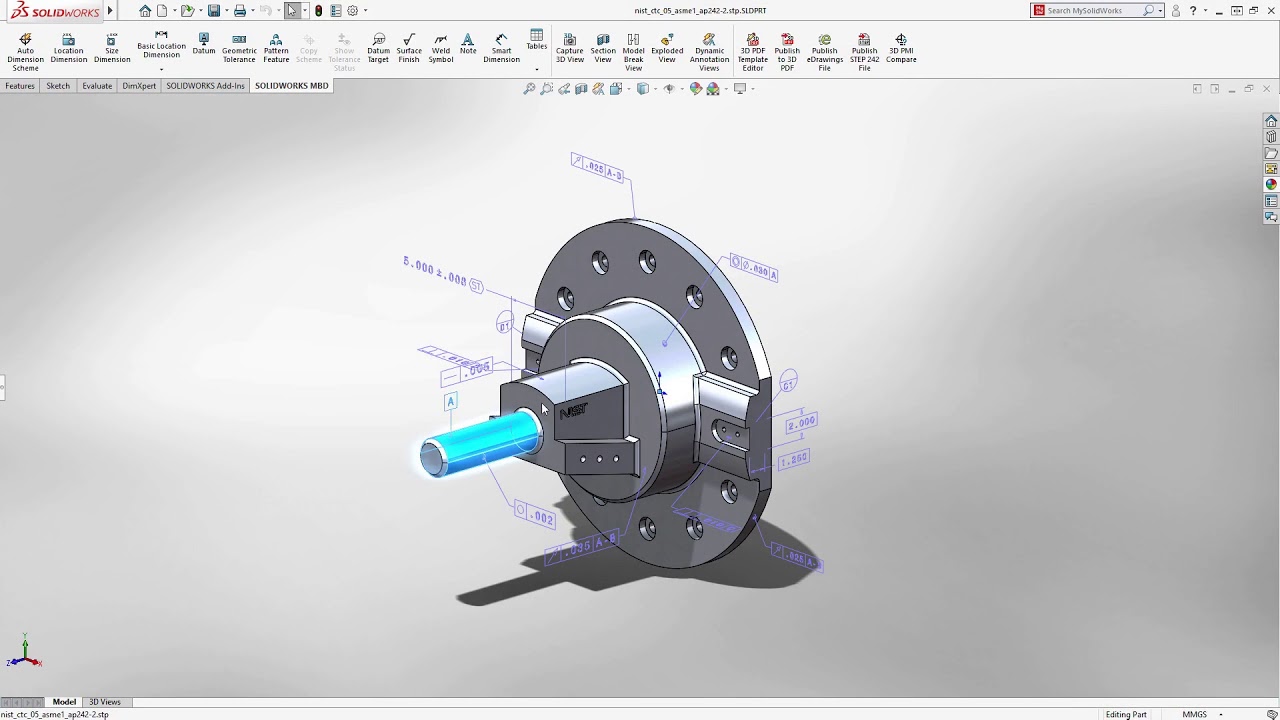Add Surface Finish symbol
The image size is (1280, 720).
409,49
